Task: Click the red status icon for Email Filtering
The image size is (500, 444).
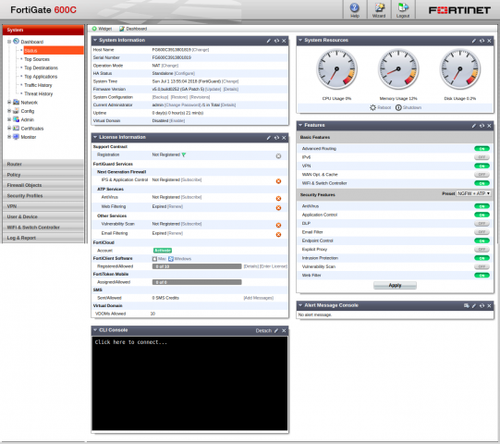Action: 278,235
